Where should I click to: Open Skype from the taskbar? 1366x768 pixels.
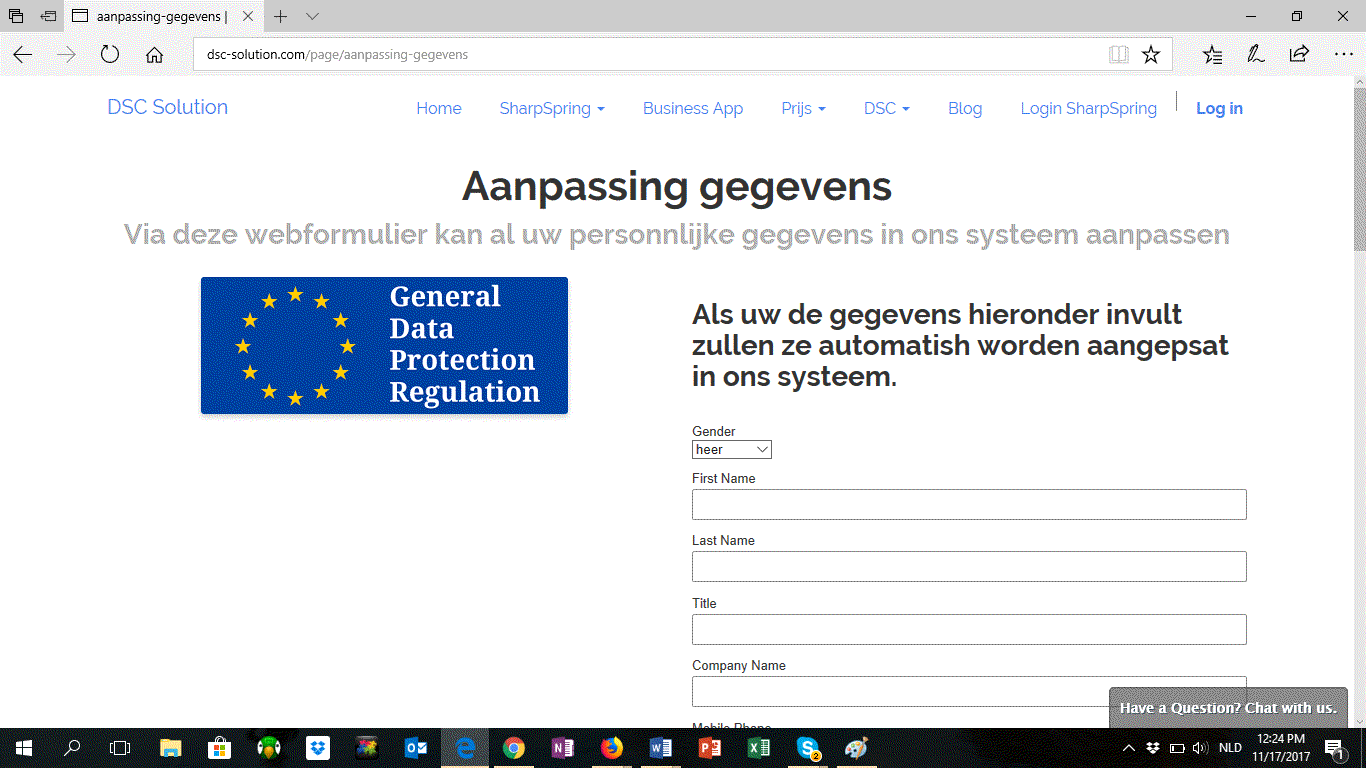coord(807,747)
